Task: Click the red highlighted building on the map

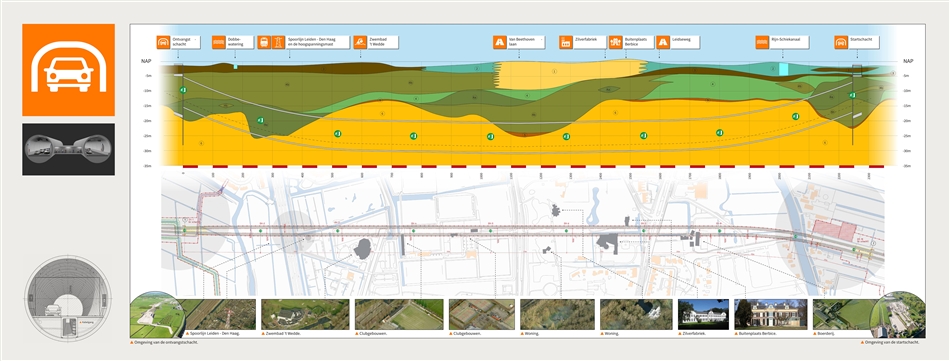Action: [834, 230]
